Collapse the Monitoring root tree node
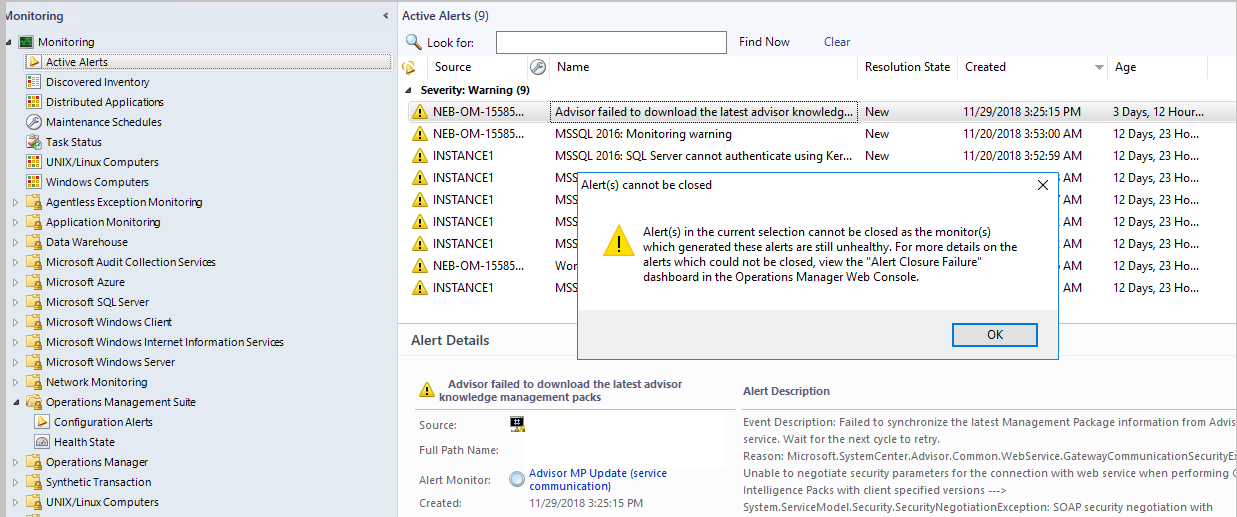The image size is (1237, 517). tap(8, 42)
